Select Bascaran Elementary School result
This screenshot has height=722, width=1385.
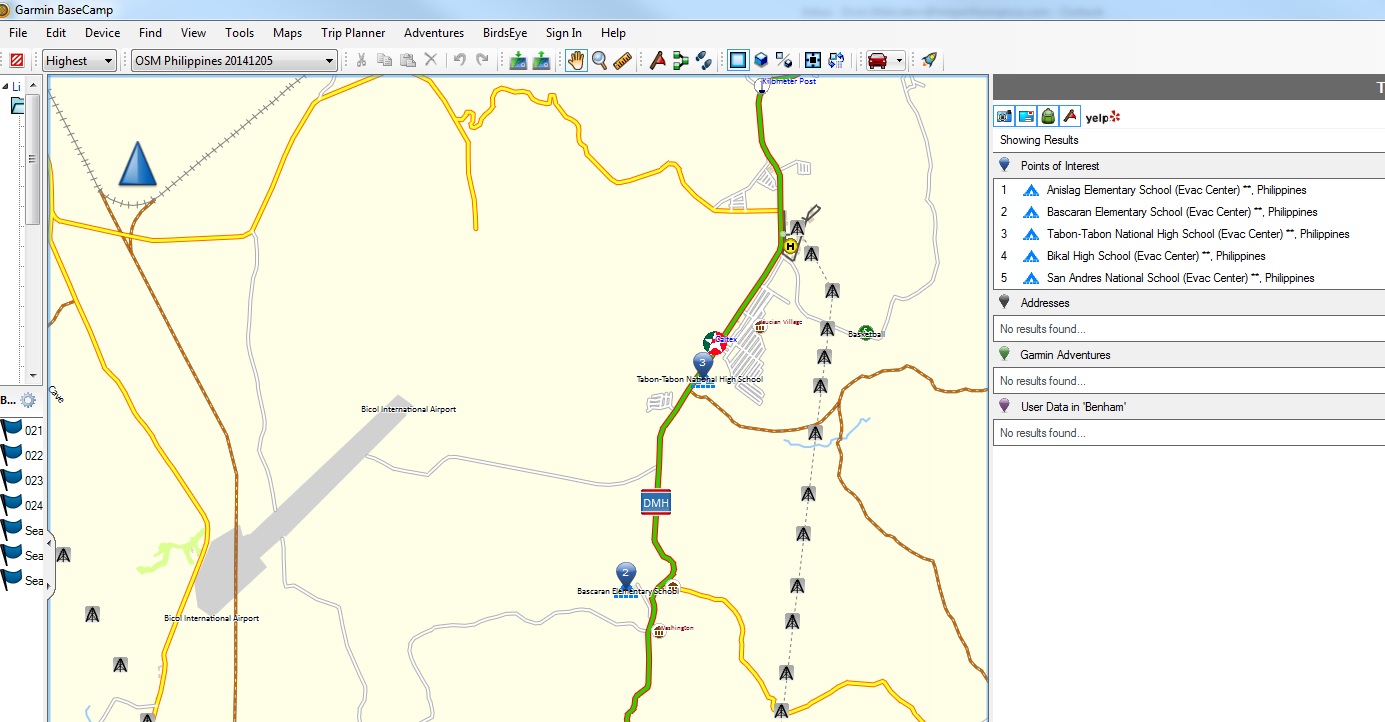click(1189, 212)
